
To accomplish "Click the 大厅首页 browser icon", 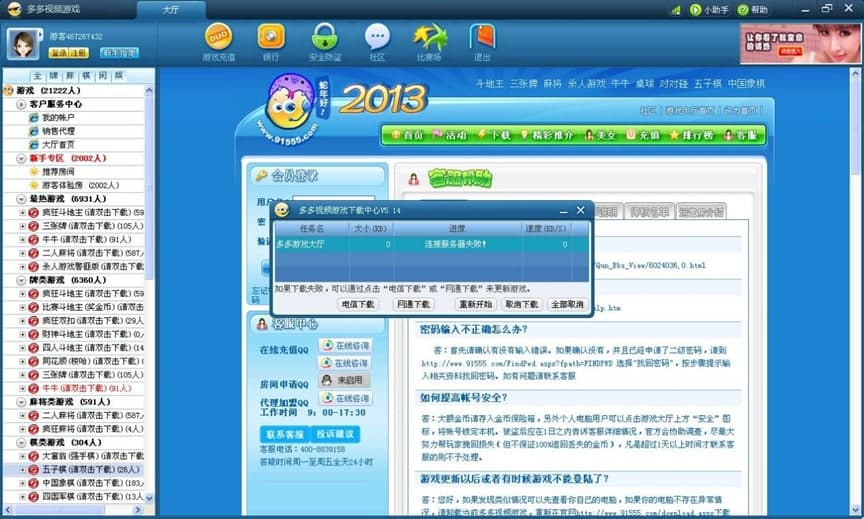I will click(x=34, y=144).
